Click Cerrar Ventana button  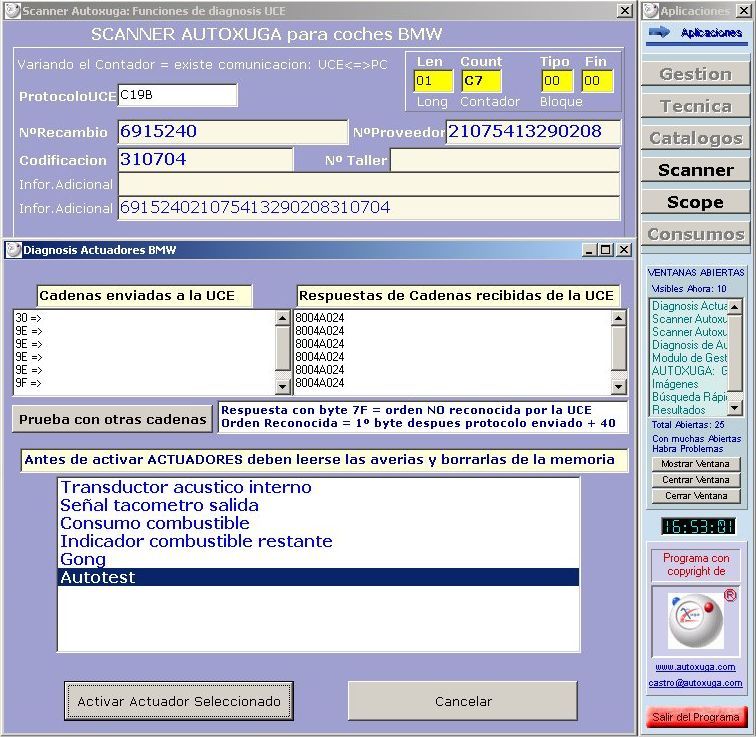696,496
